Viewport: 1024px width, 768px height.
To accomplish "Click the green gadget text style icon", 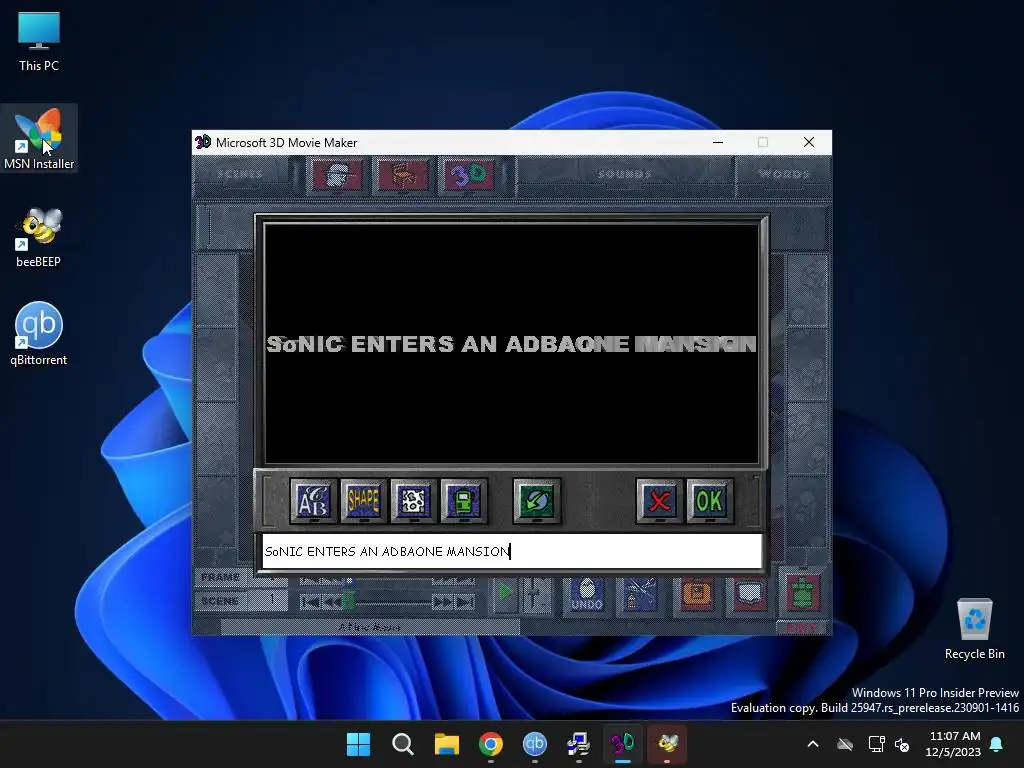I will tap(464, 501).
